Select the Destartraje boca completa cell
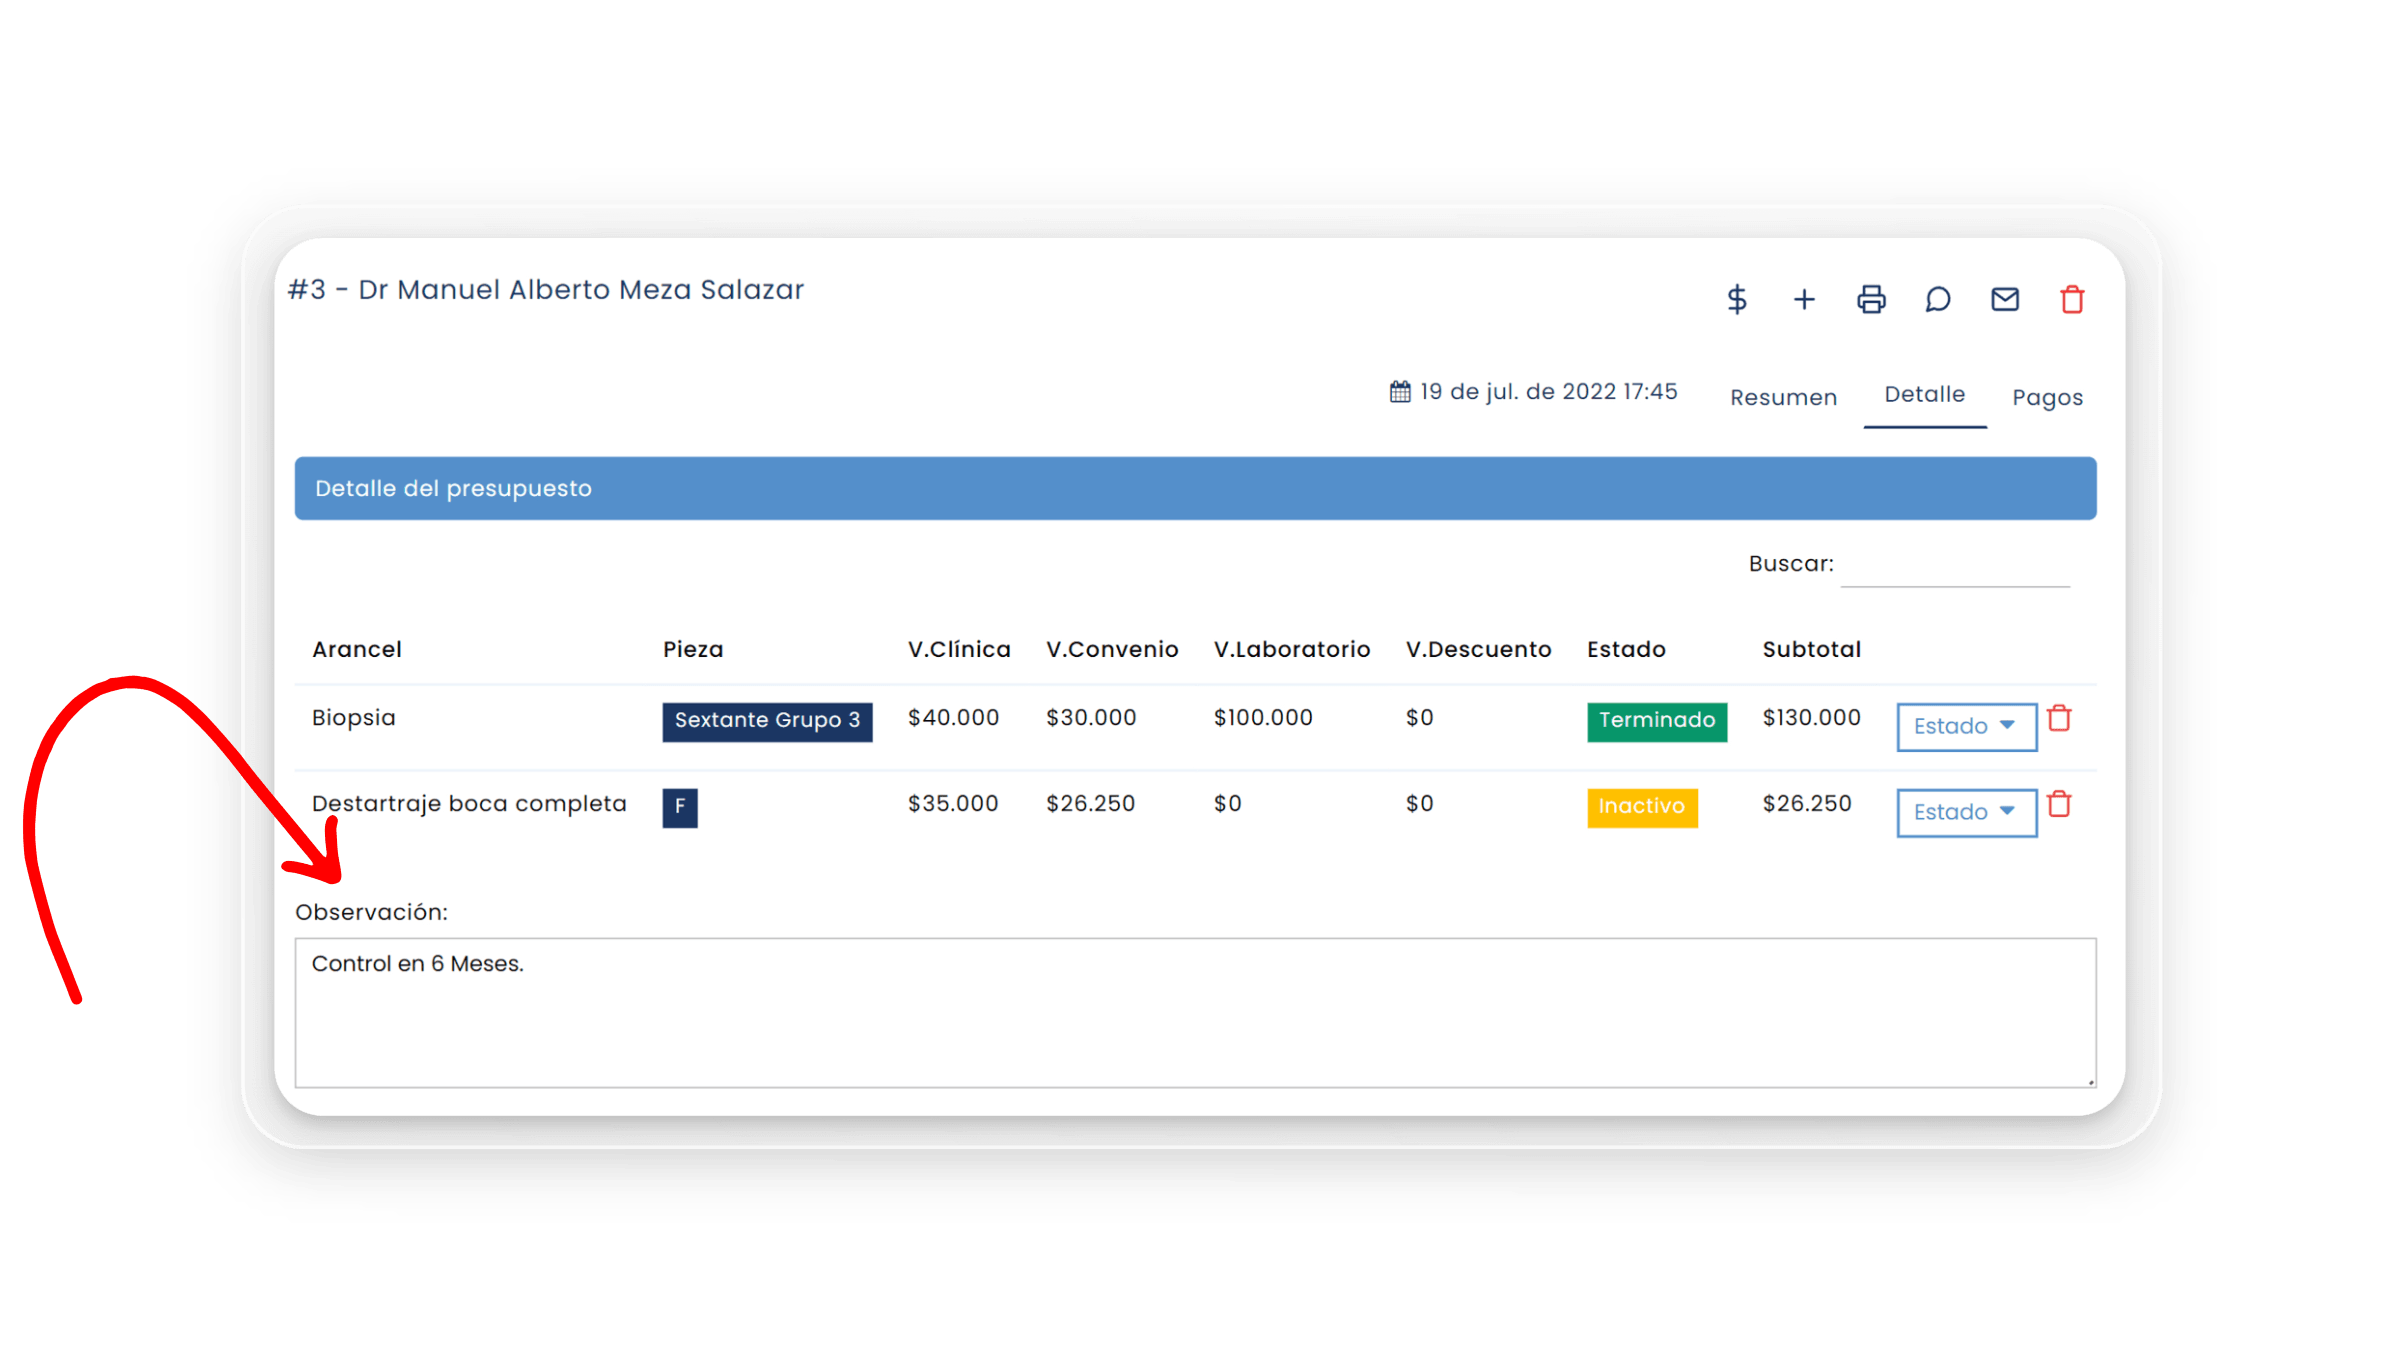Viewport: 2400px width, 1350px height. [469, 804]
